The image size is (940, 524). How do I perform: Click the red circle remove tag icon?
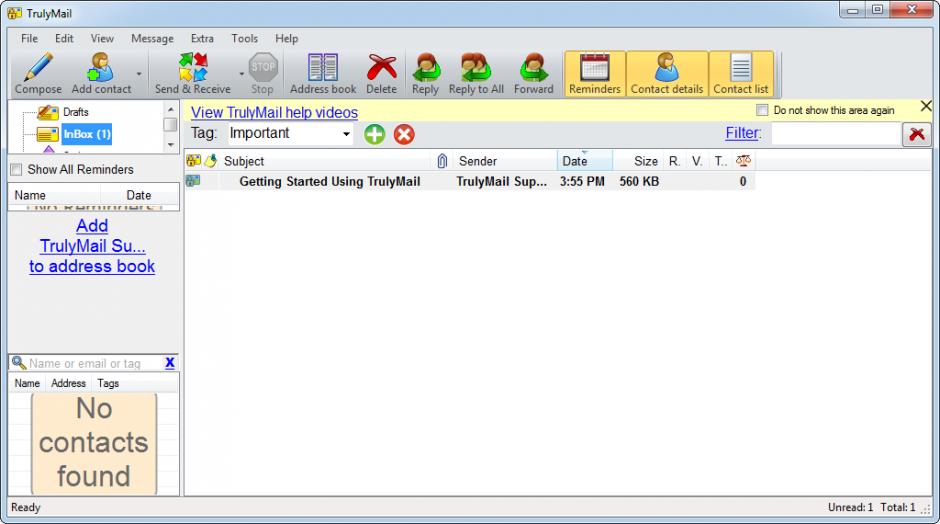[404, 134]
